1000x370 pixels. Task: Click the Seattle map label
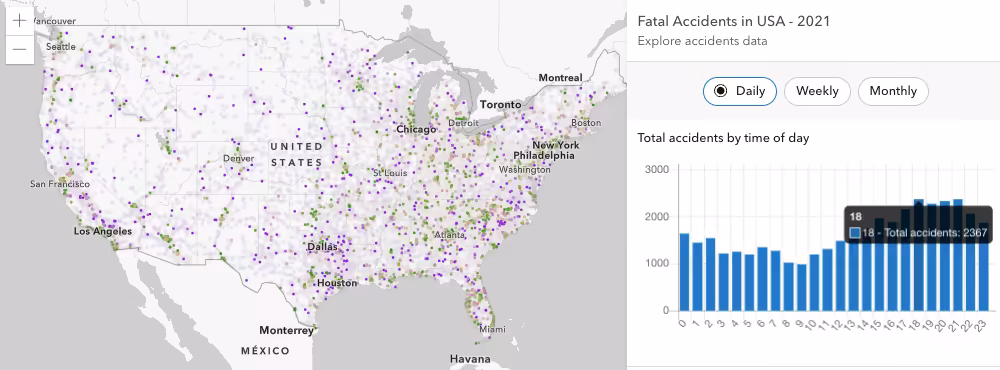[x=61, y=47]
